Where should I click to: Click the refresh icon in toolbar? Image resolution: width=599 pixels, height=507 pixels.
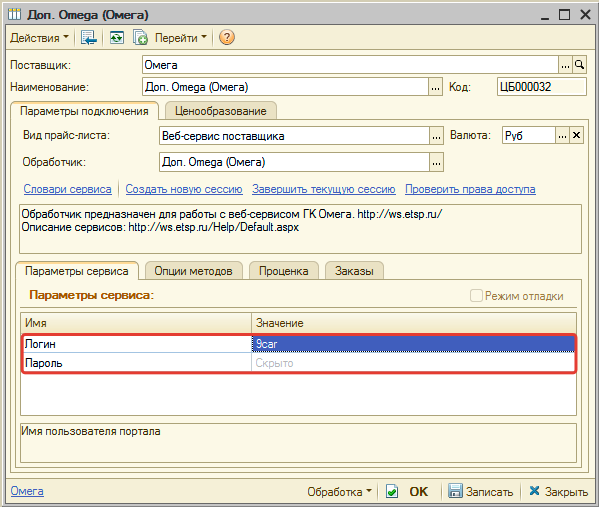tap(117, 37)
